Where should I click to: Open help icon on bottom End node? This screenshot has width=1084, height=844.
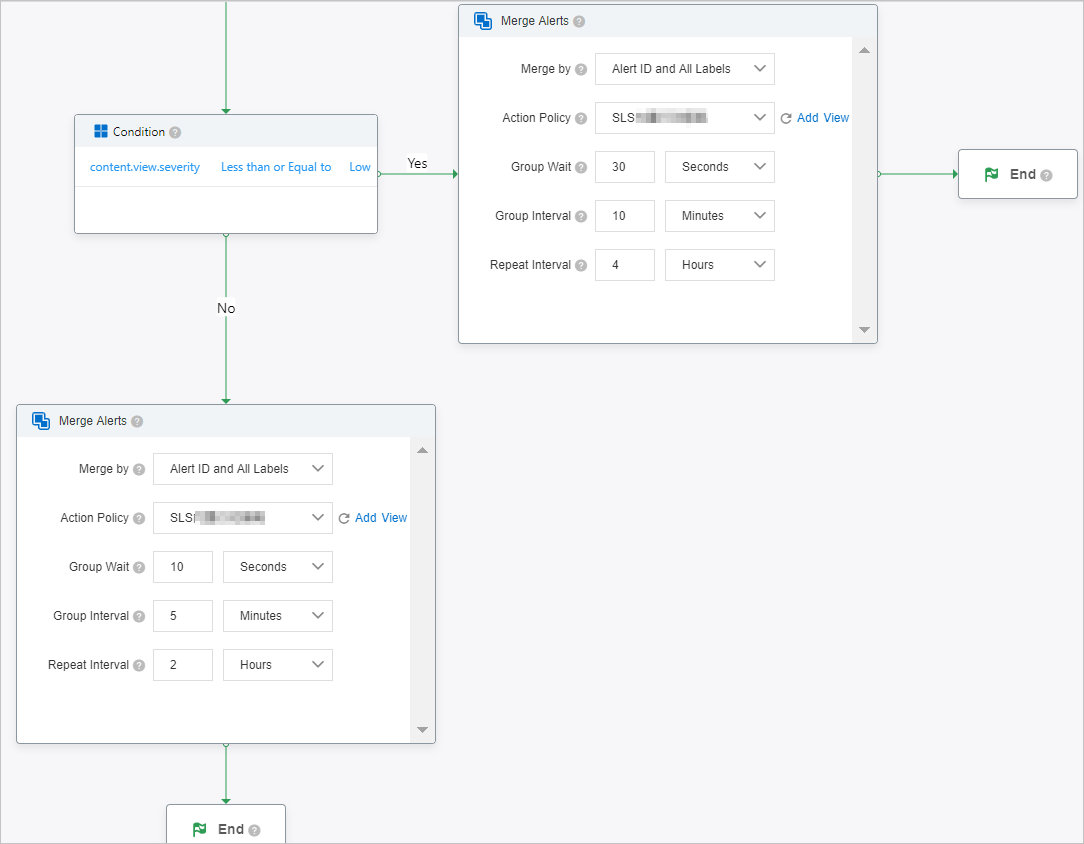[254, 831]
